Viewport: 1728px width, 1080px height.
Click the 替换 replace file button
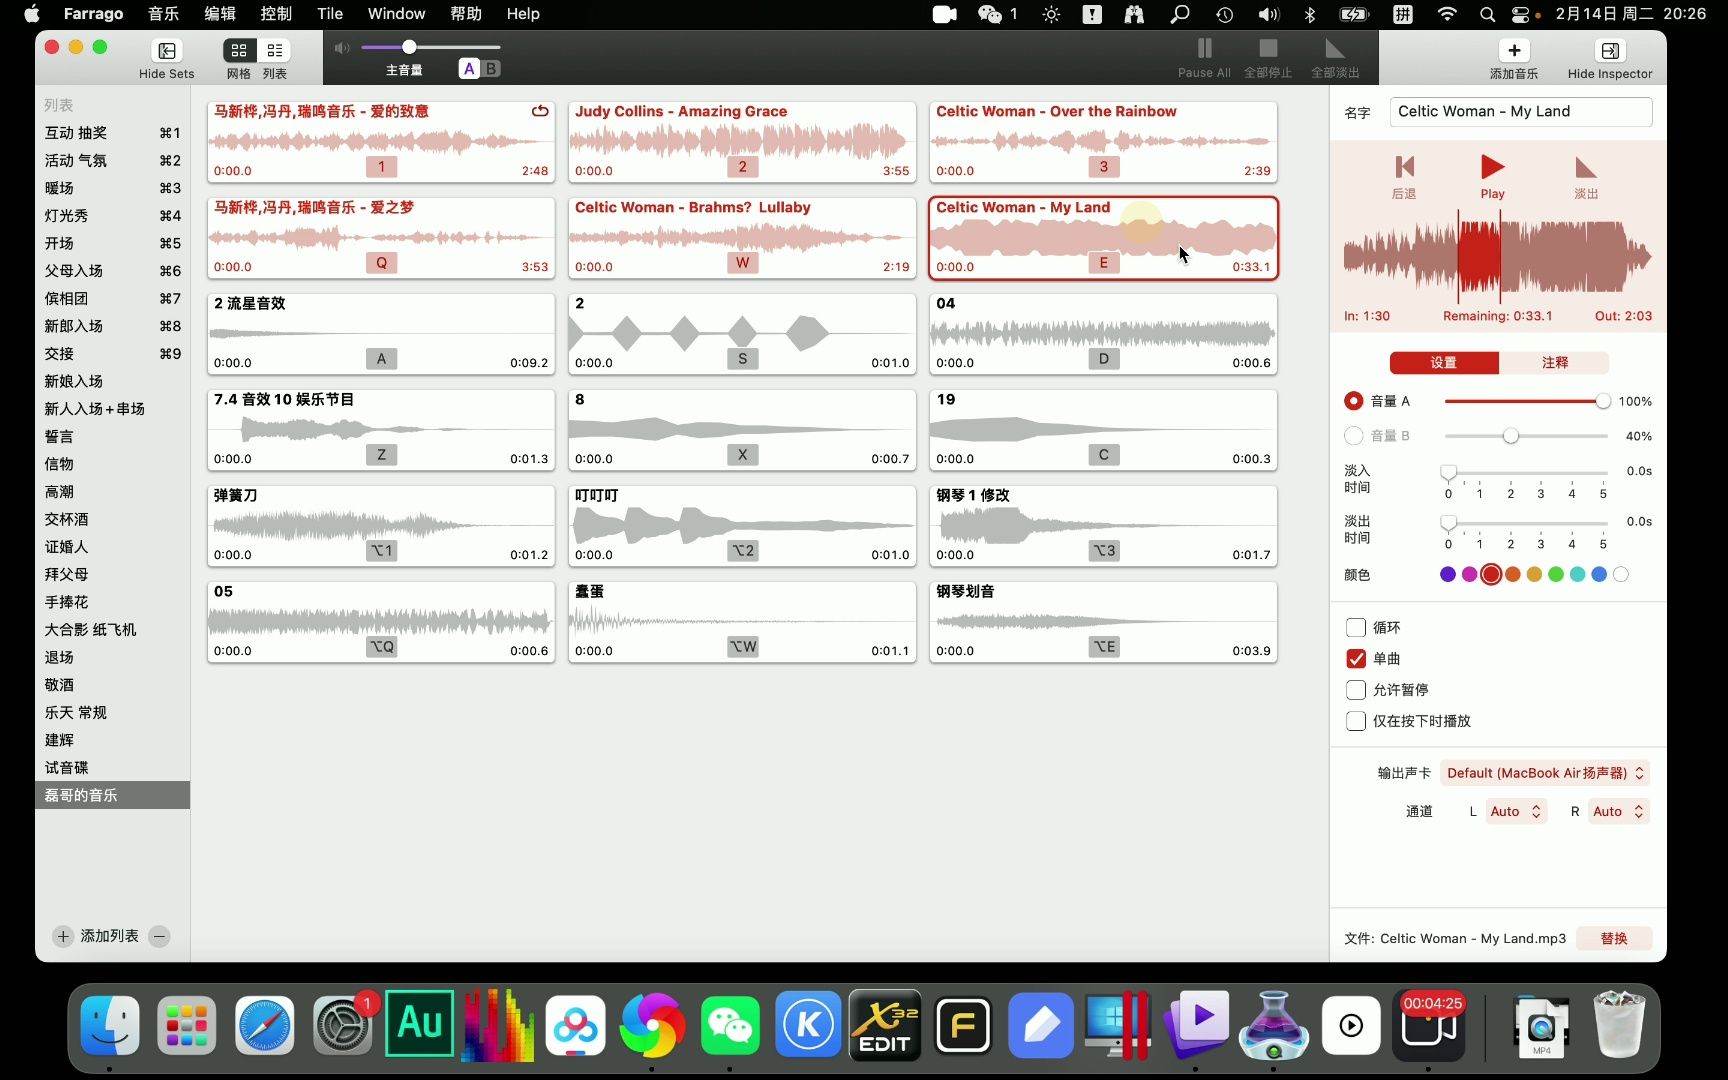[1613, 938]
